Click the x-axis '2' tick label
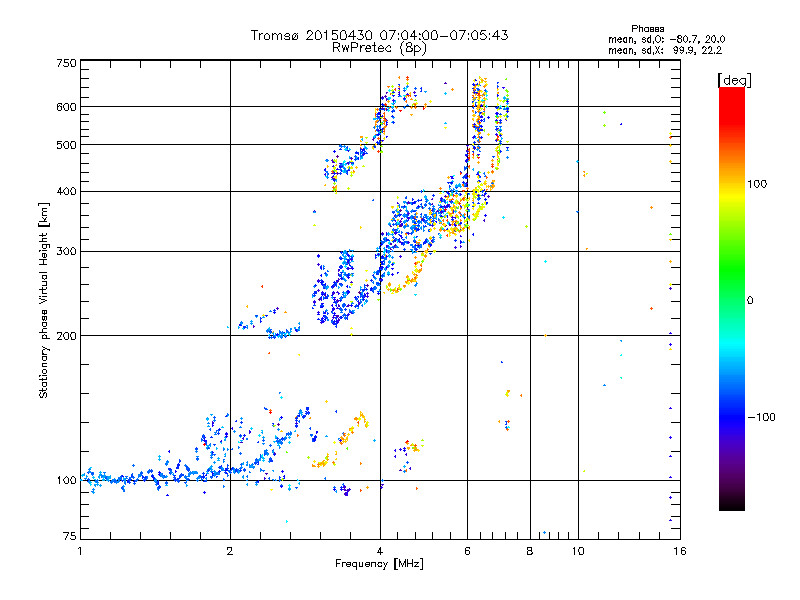Image resolution: width=800 pixels, height=600 pixels. tap(230, 551)
